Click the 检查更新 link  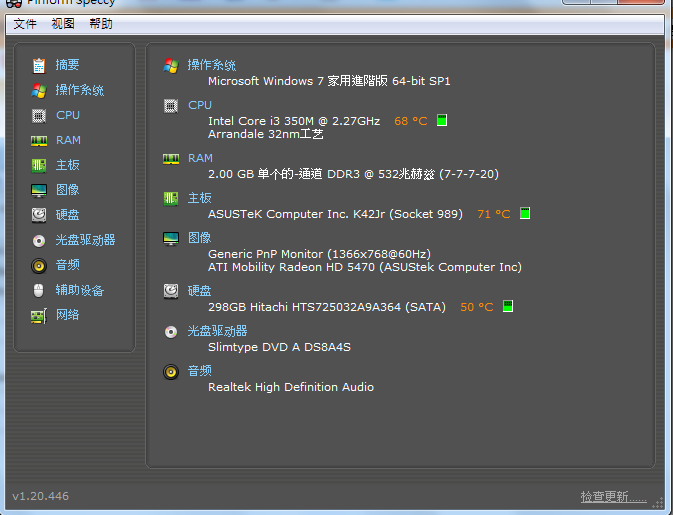coord(613,497)
